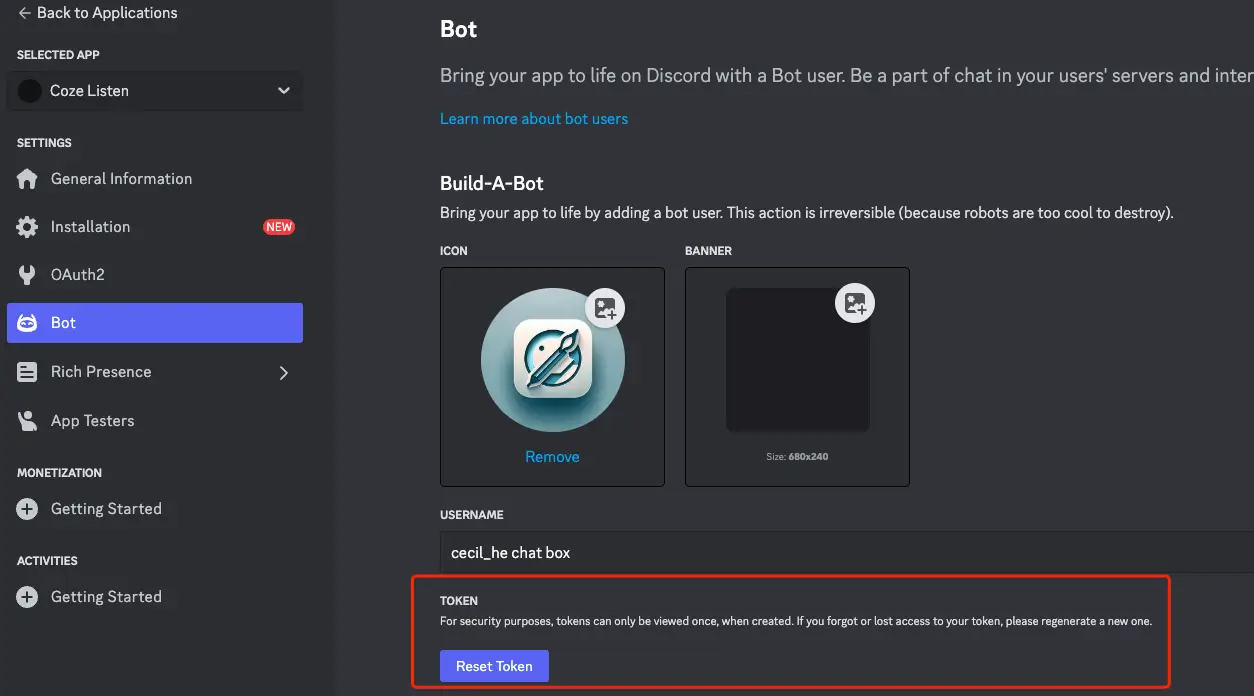Click the App Testers person icon
The image size is (1254, 696).
(28, 421)
